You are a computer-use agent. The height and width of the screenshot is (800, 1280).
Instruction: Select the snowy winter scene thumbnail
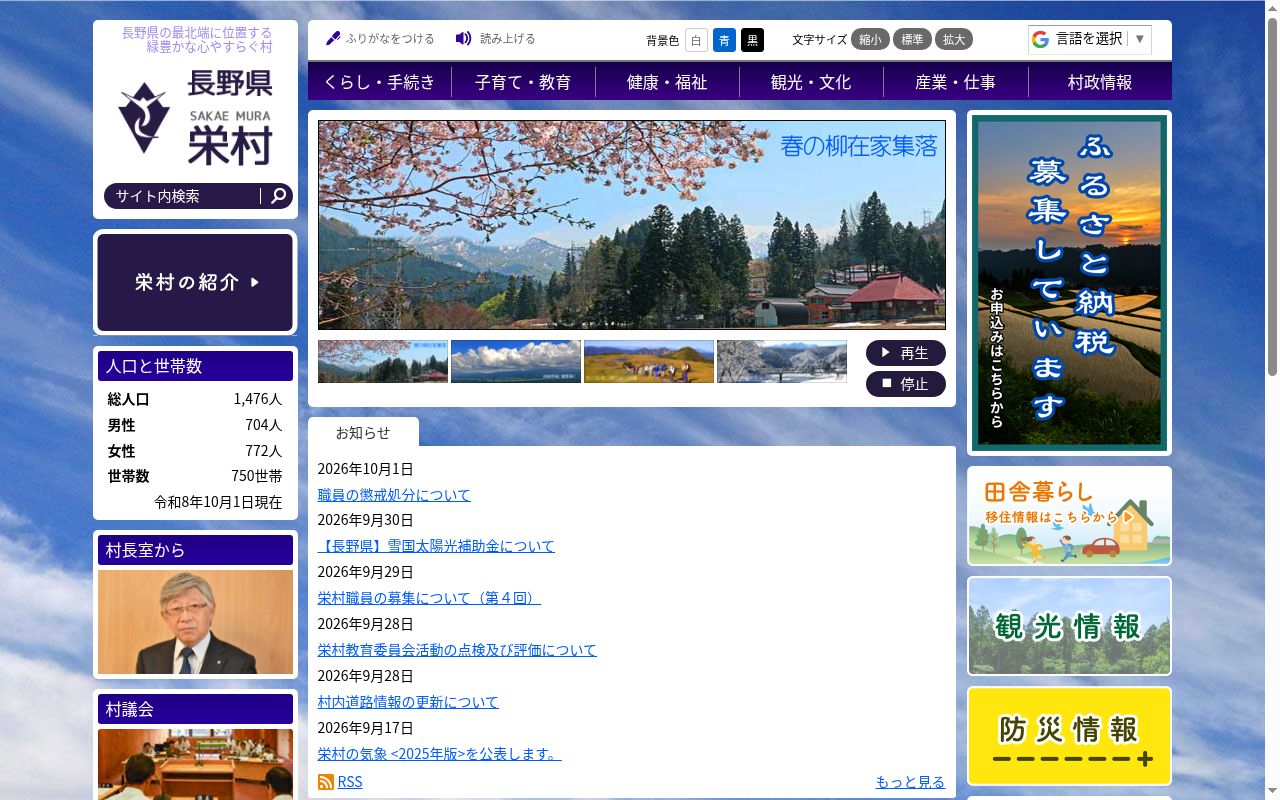coord(782,361)
